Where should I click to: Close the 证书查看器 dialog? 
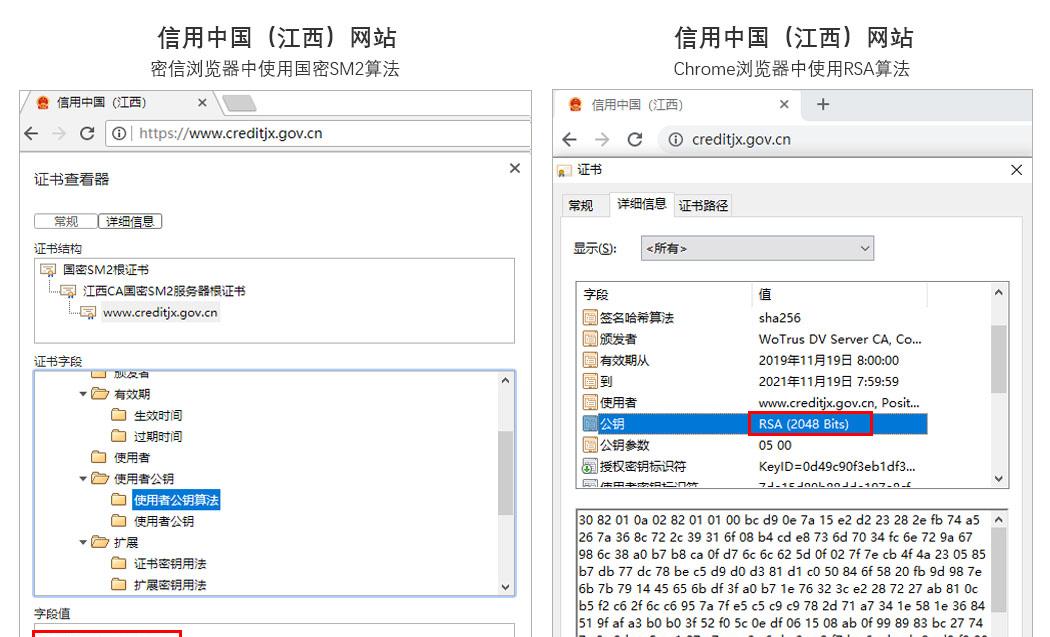coord(514,168)
